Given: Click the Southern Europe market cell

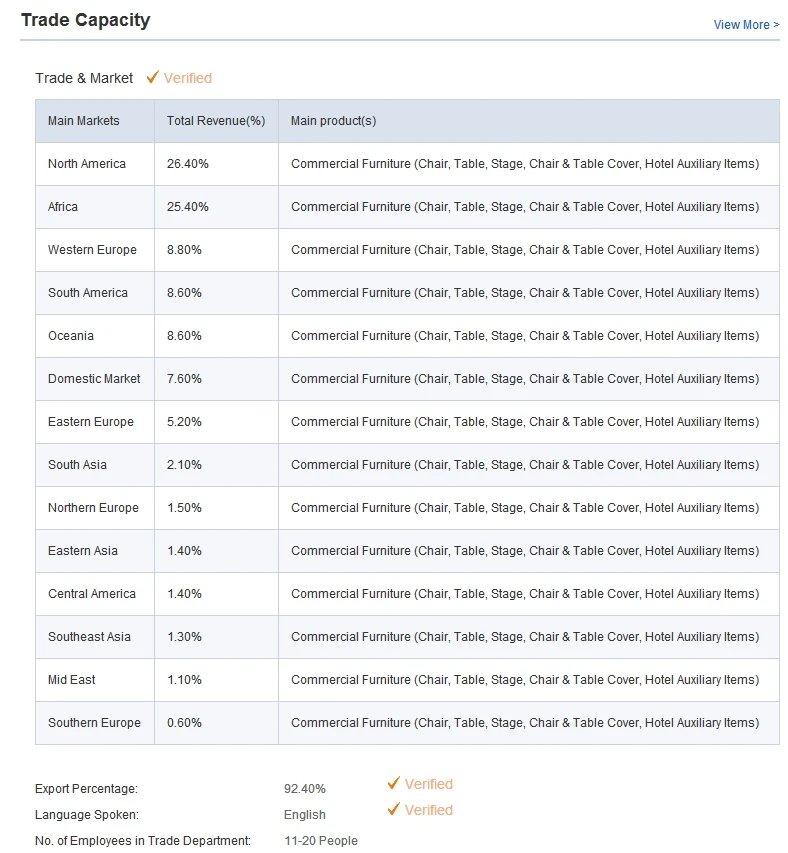Looking at the screenshot, I should [x=94, y=723].
